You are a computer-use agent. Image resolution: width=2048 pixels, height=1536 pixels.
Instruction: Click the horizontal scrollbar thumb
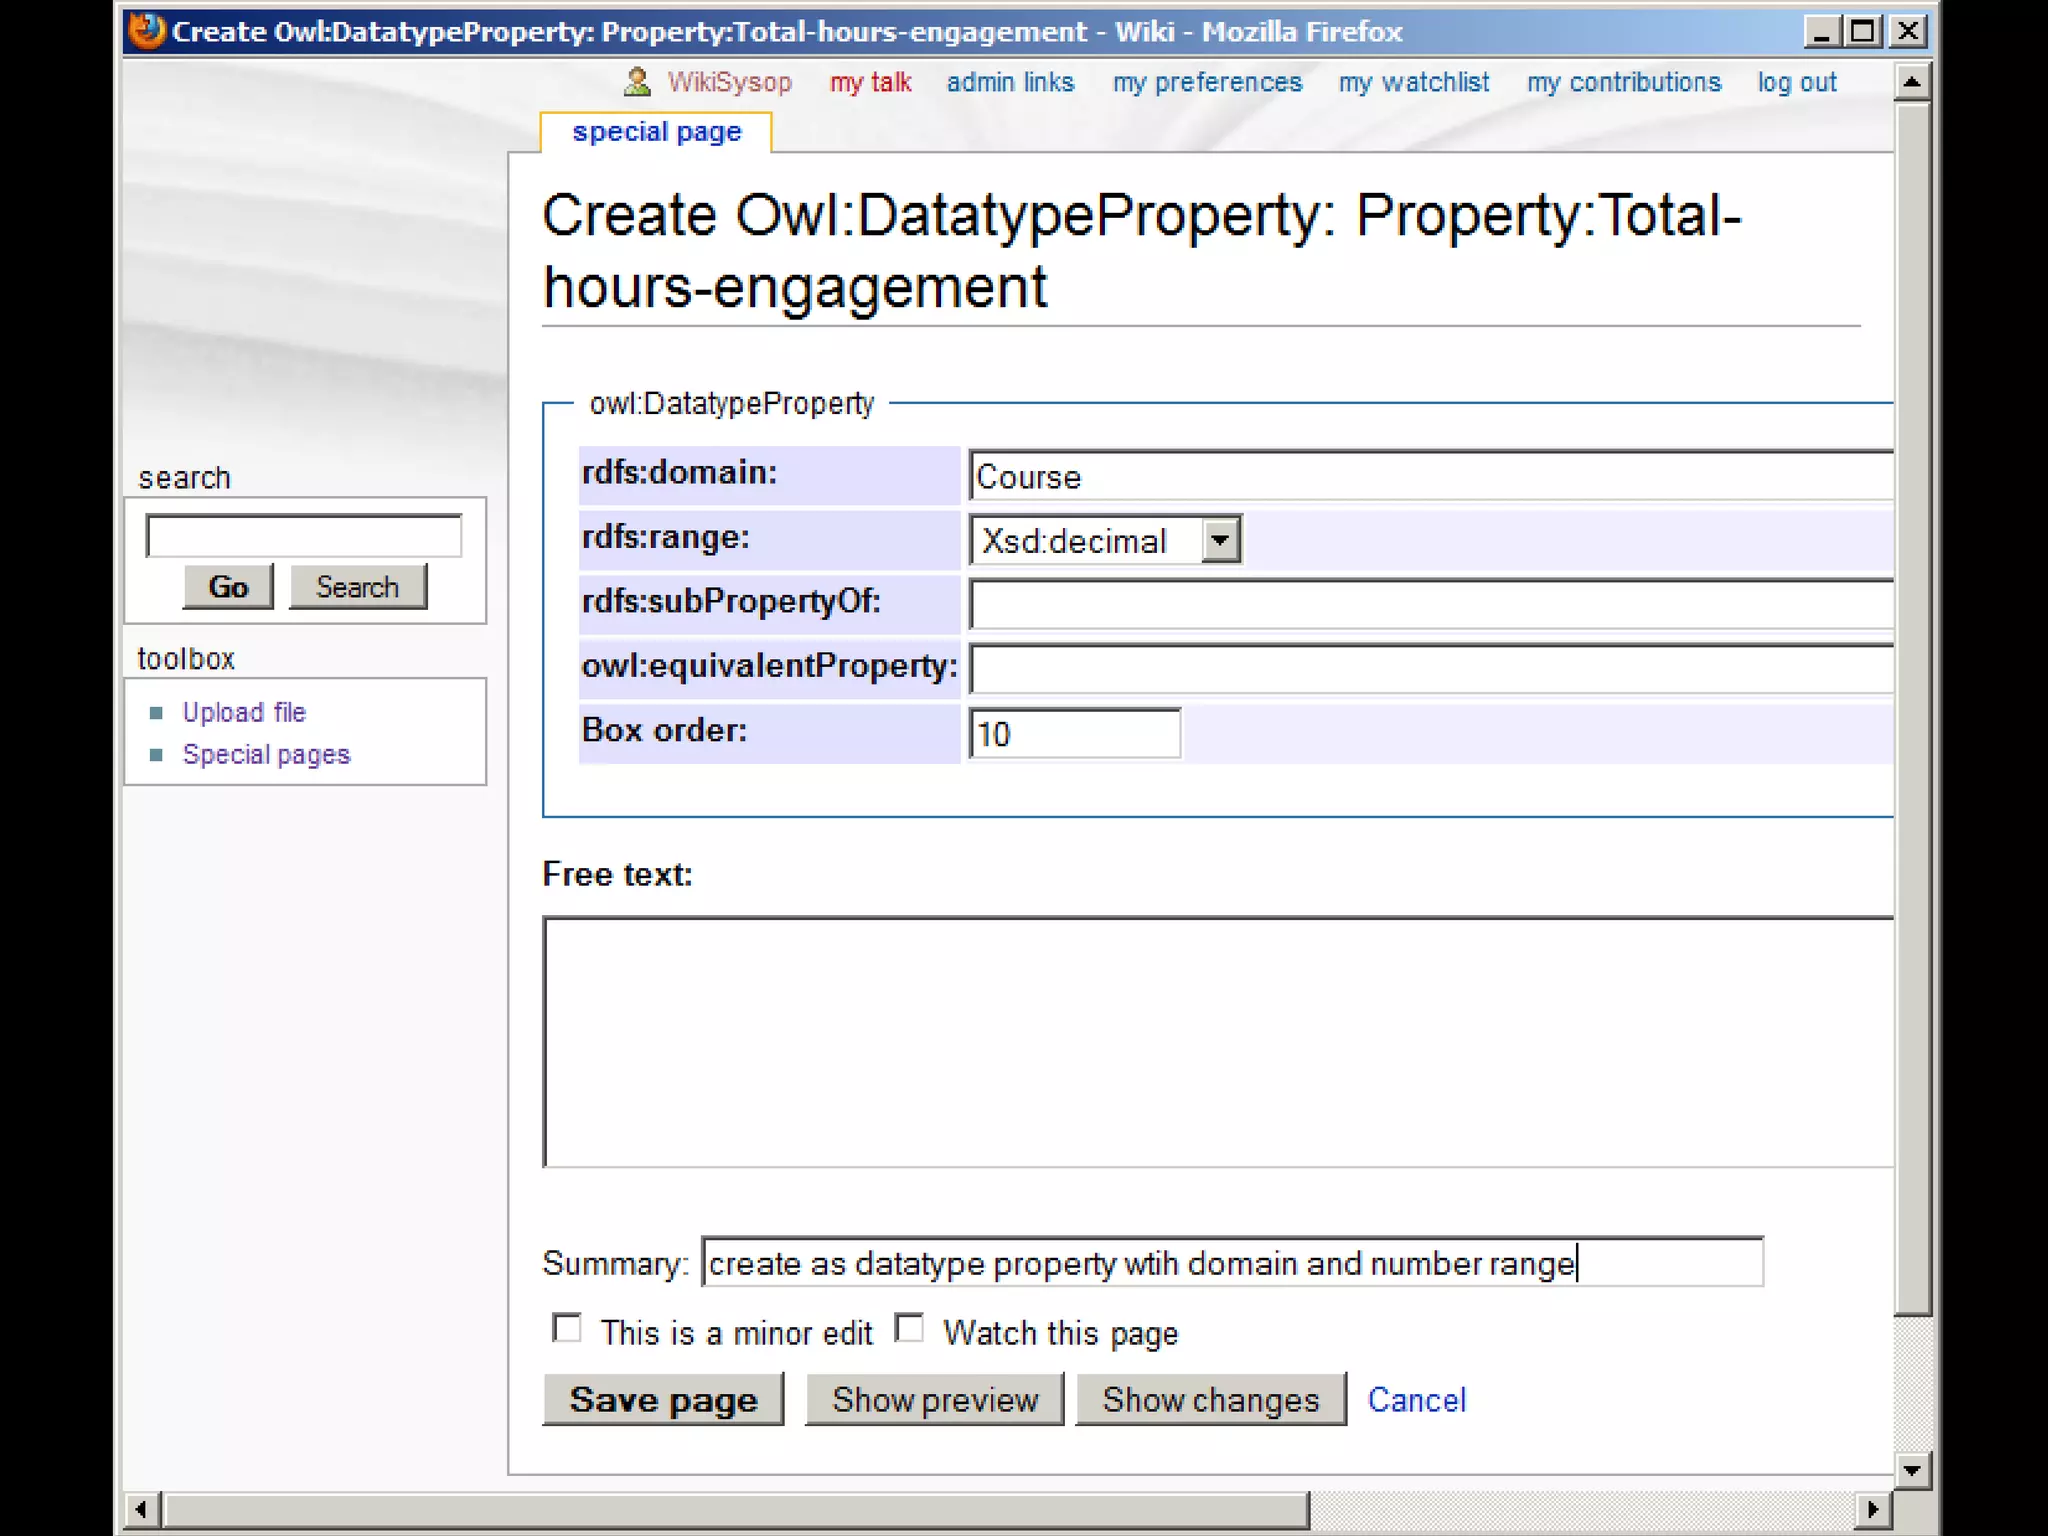[x=736, y=1509]
